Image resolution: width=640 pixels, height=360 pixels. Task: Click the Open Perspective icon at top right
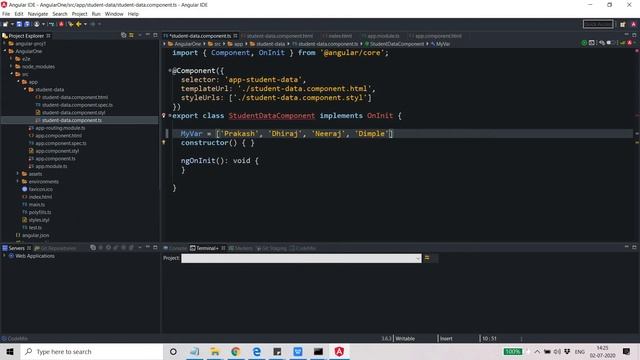click(x=622, y=24)
